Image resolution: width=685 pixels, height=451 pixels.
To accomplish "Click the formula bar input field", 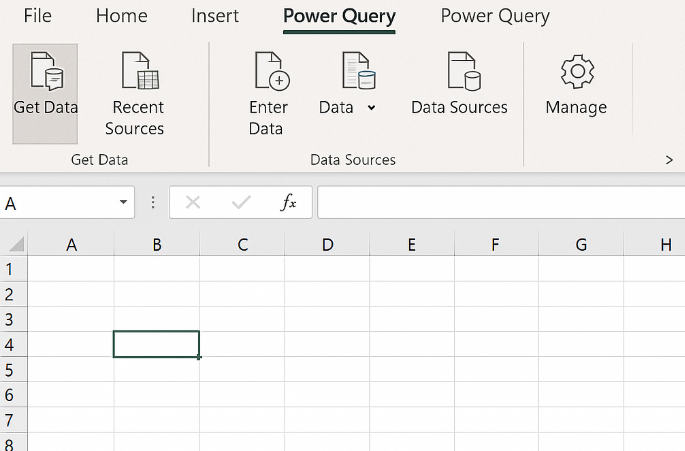I will click(501, 202).
